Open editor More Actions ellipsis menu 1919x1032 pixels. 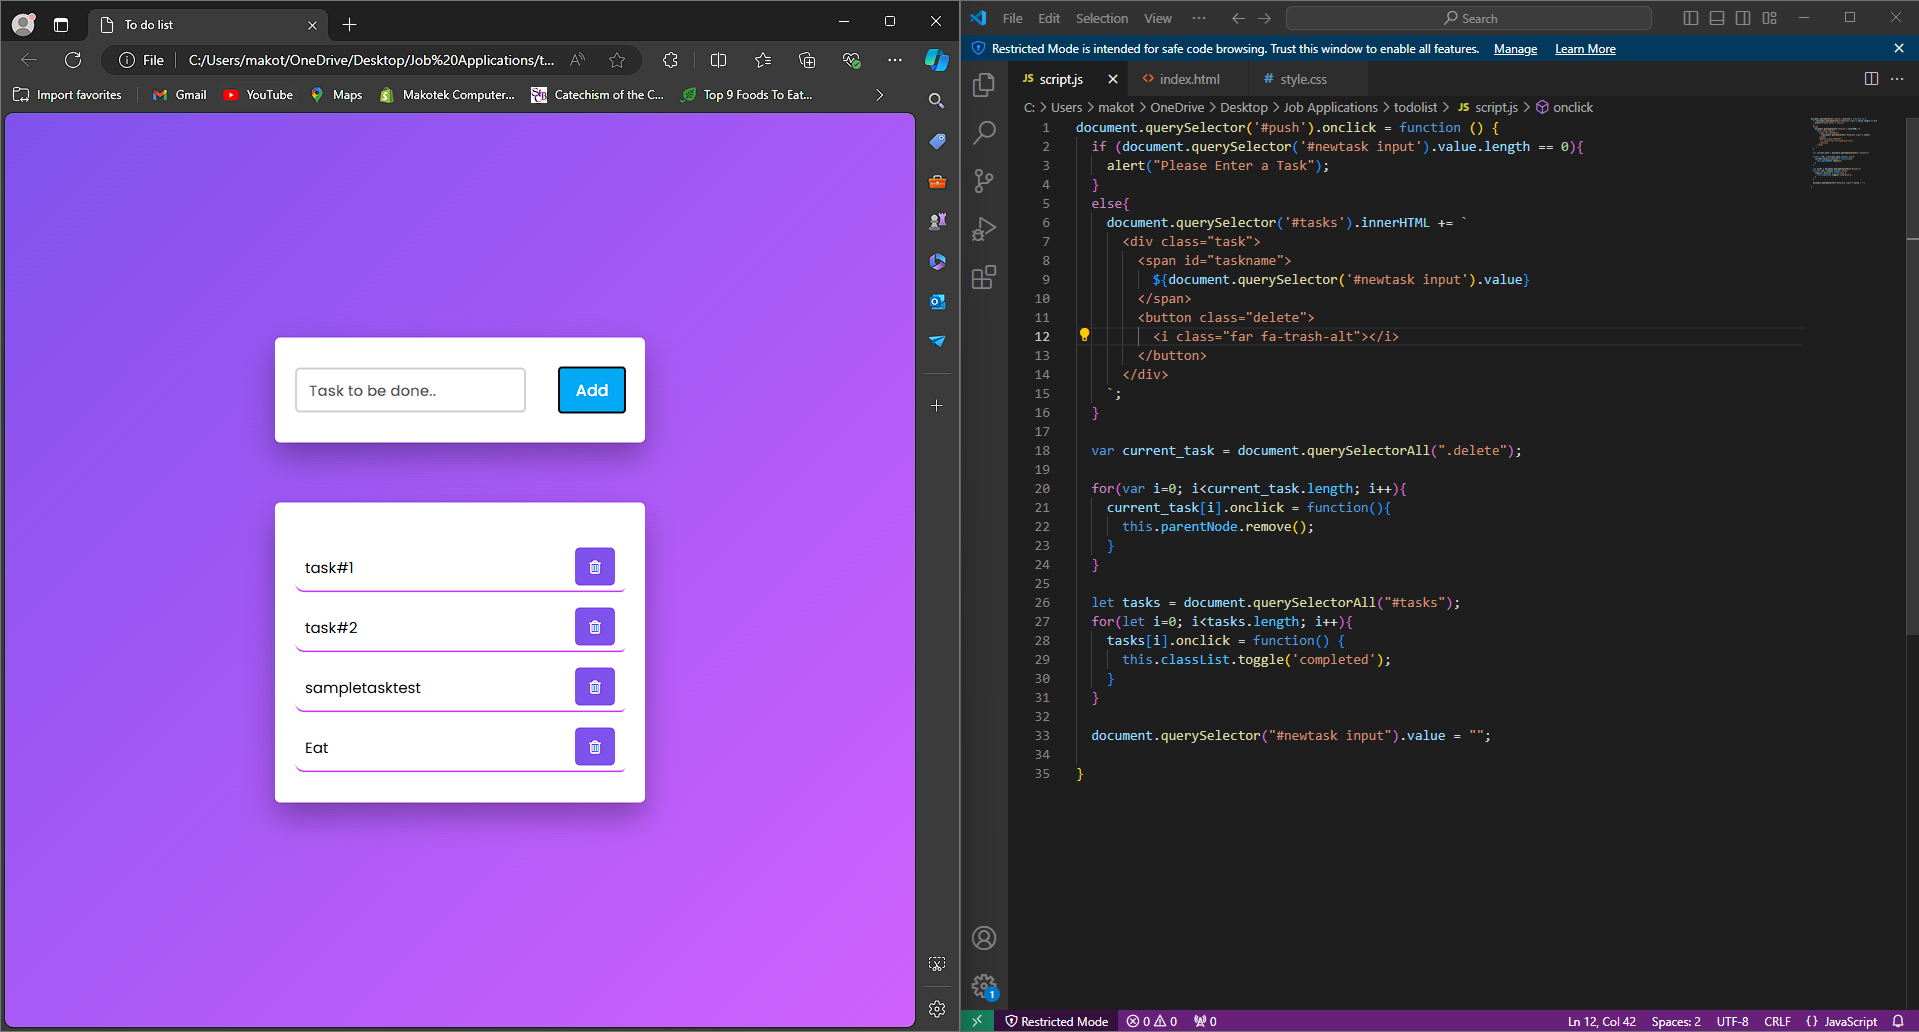pyautogui.click(x=1897, y=79)
